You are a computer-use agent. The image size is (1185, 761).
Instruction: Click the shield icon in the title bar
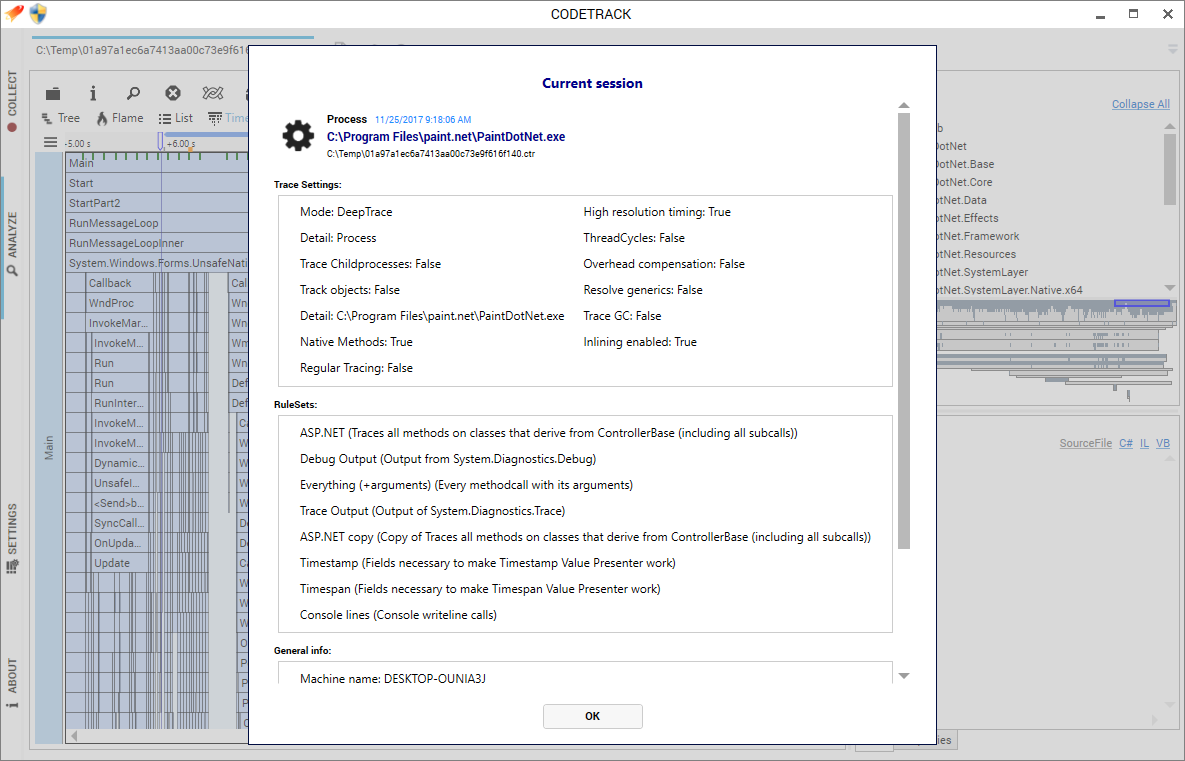(38, 13)
